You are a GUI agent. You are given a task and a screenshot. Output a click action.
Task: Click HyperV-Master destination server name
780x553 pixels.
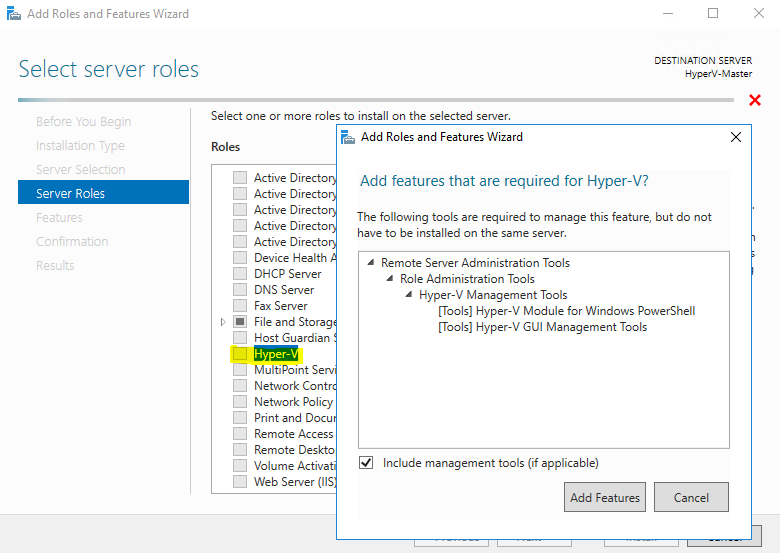[x=718, y=74]
